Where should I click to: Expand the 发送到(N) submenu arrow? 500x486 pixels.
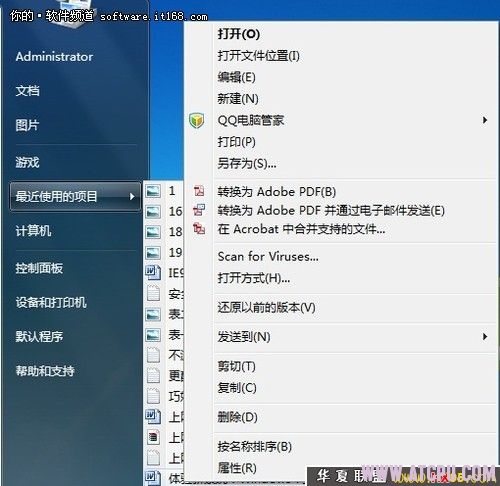coord(485,337)
